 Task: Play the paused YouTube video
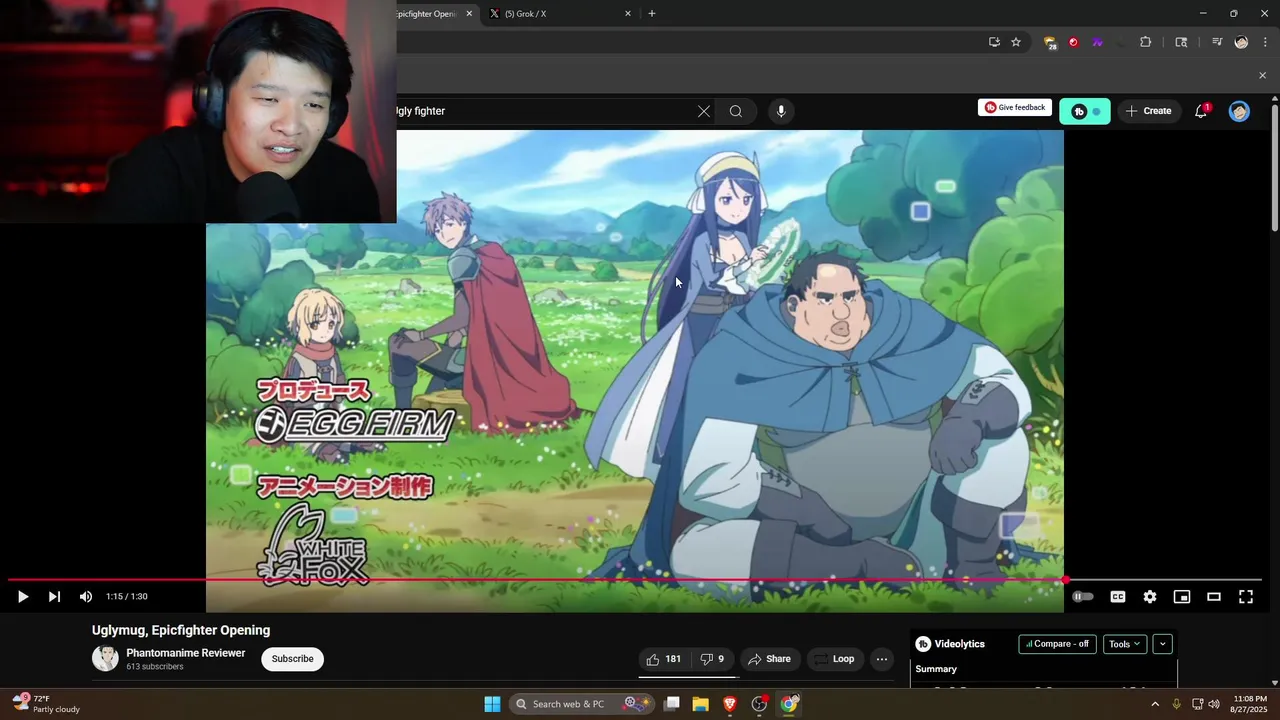coord(22,597)
